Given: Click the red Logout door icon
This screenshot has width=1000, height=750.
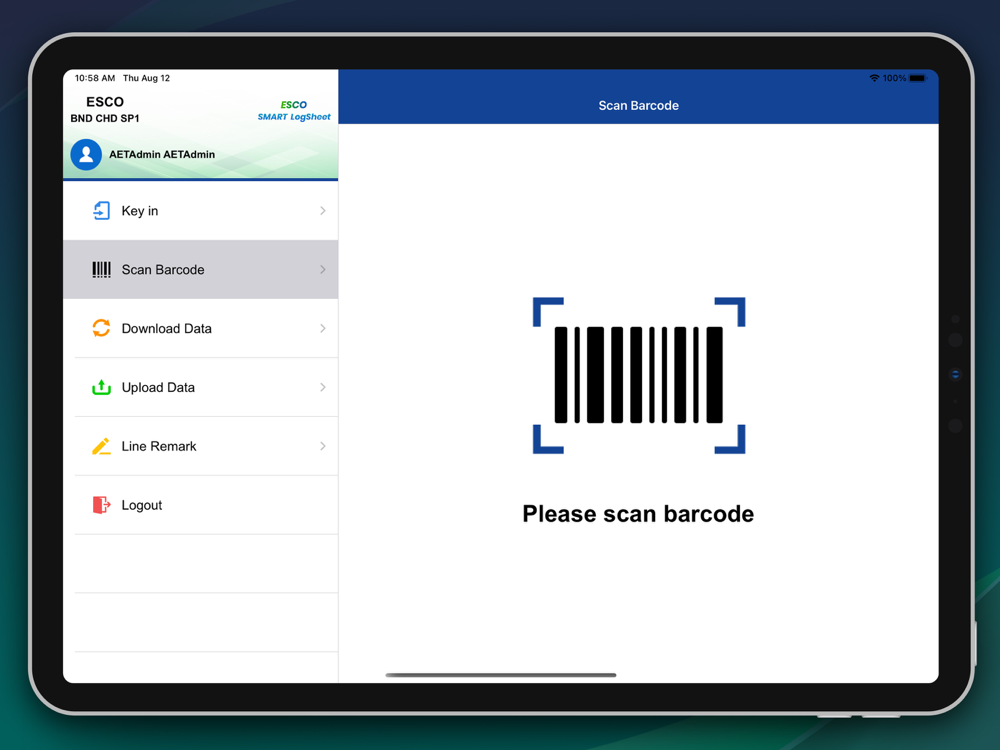Looking at the screenshot, I should [x=101, y=505].
